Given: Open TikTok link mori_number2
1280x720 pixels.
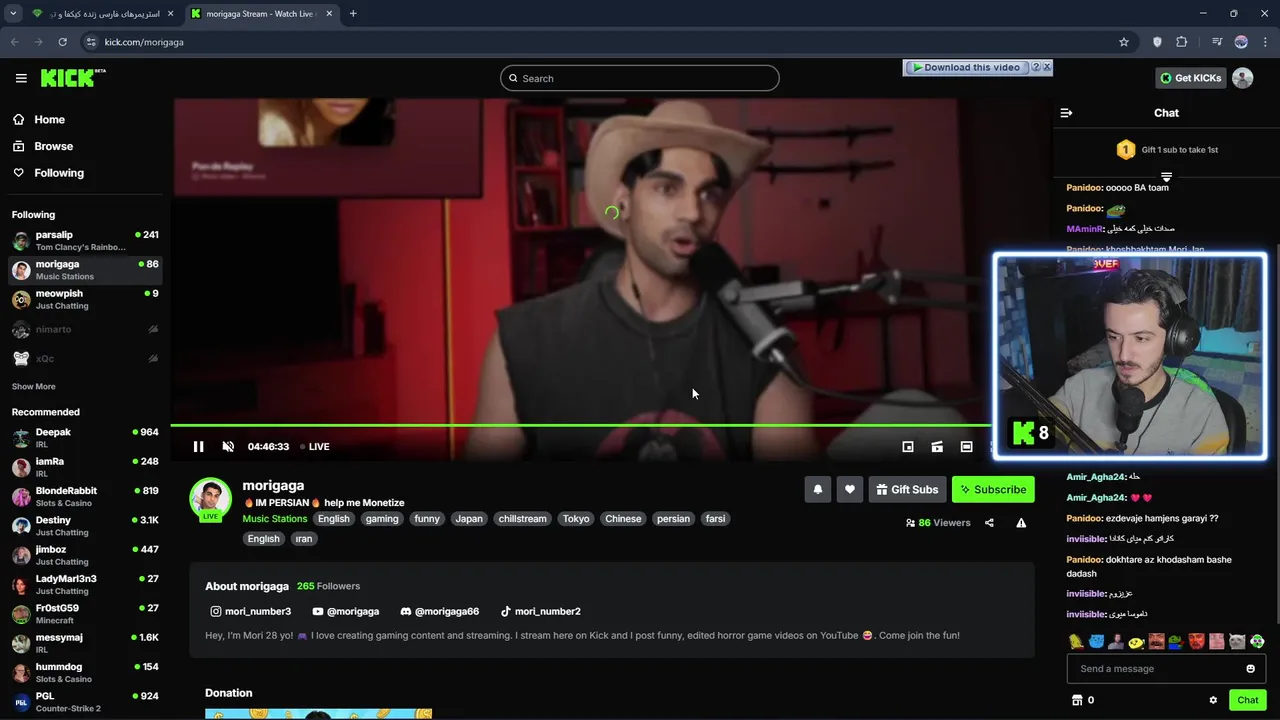Looking at the screenshot, I should [540, 611].
